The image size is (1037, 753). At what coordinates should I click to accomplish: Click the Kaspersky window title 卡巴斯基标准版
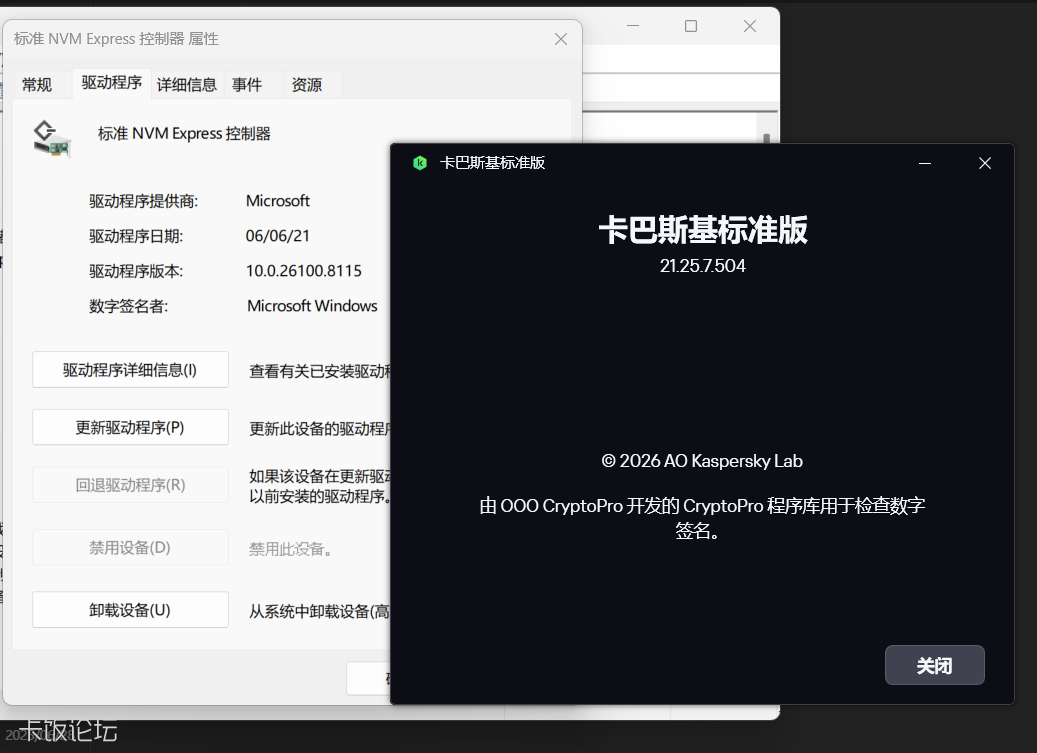492,163
